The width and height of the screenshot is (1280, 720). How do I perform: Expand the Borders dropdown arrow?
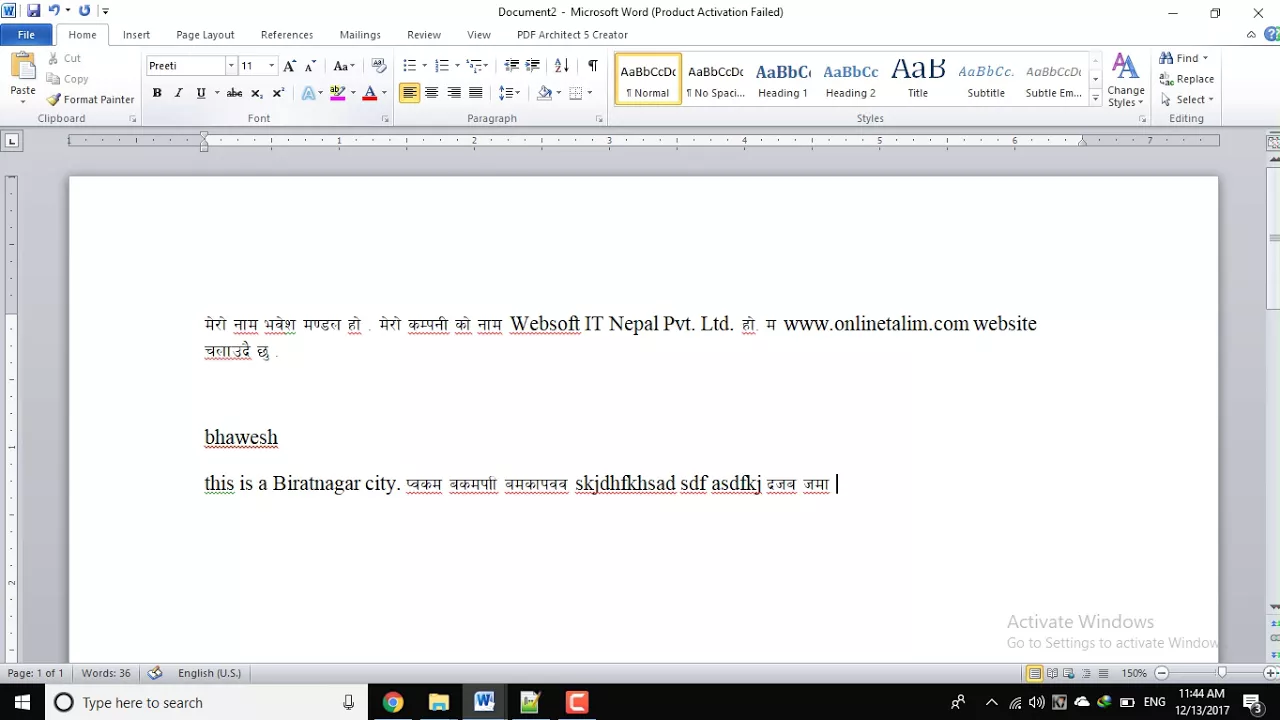coord(590,93)
